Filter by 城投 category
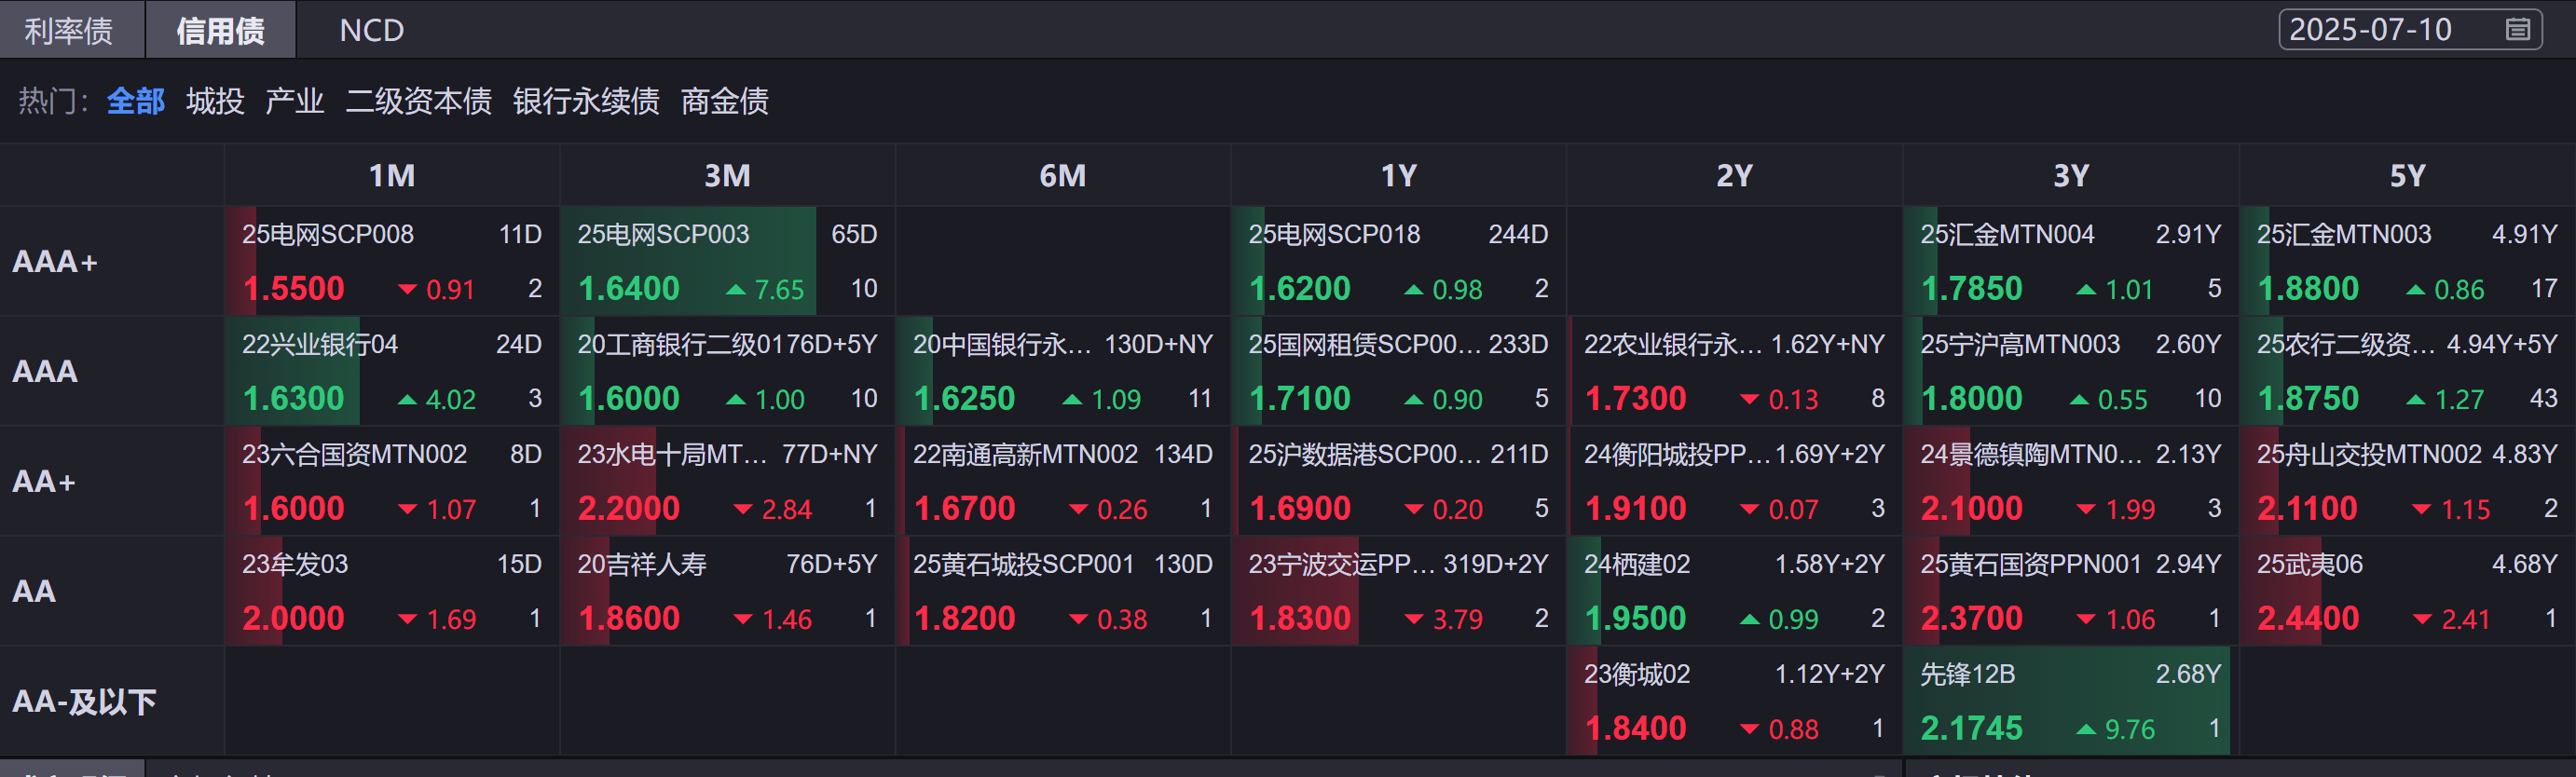Viewport: 2576px width, 777px height. click(x=215, y=101)
